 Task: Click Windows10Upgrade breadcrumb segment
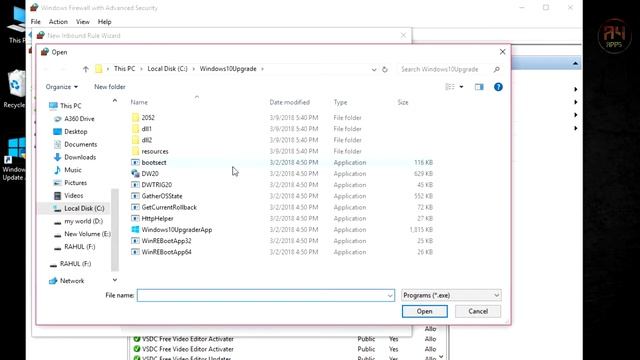228,69
